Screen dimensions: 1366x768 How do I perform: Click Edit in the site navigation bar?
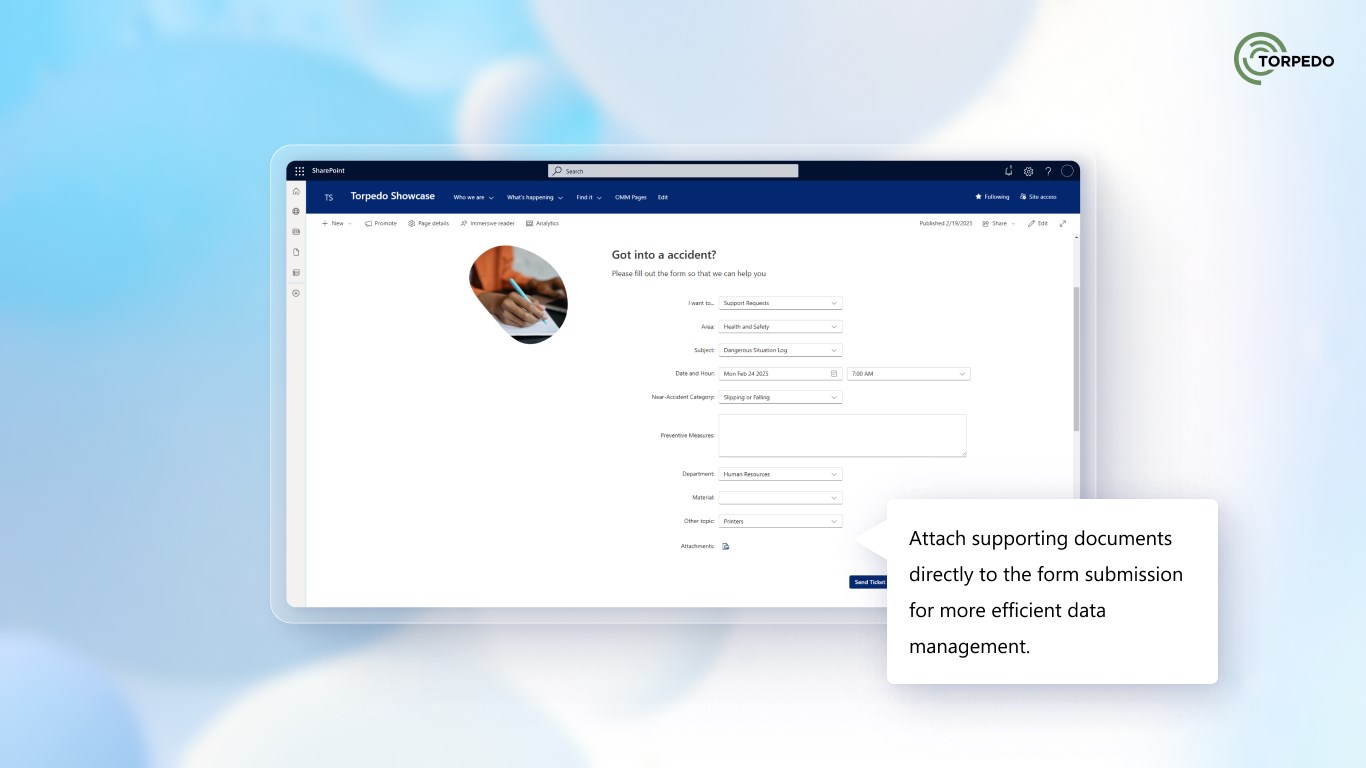663,197
